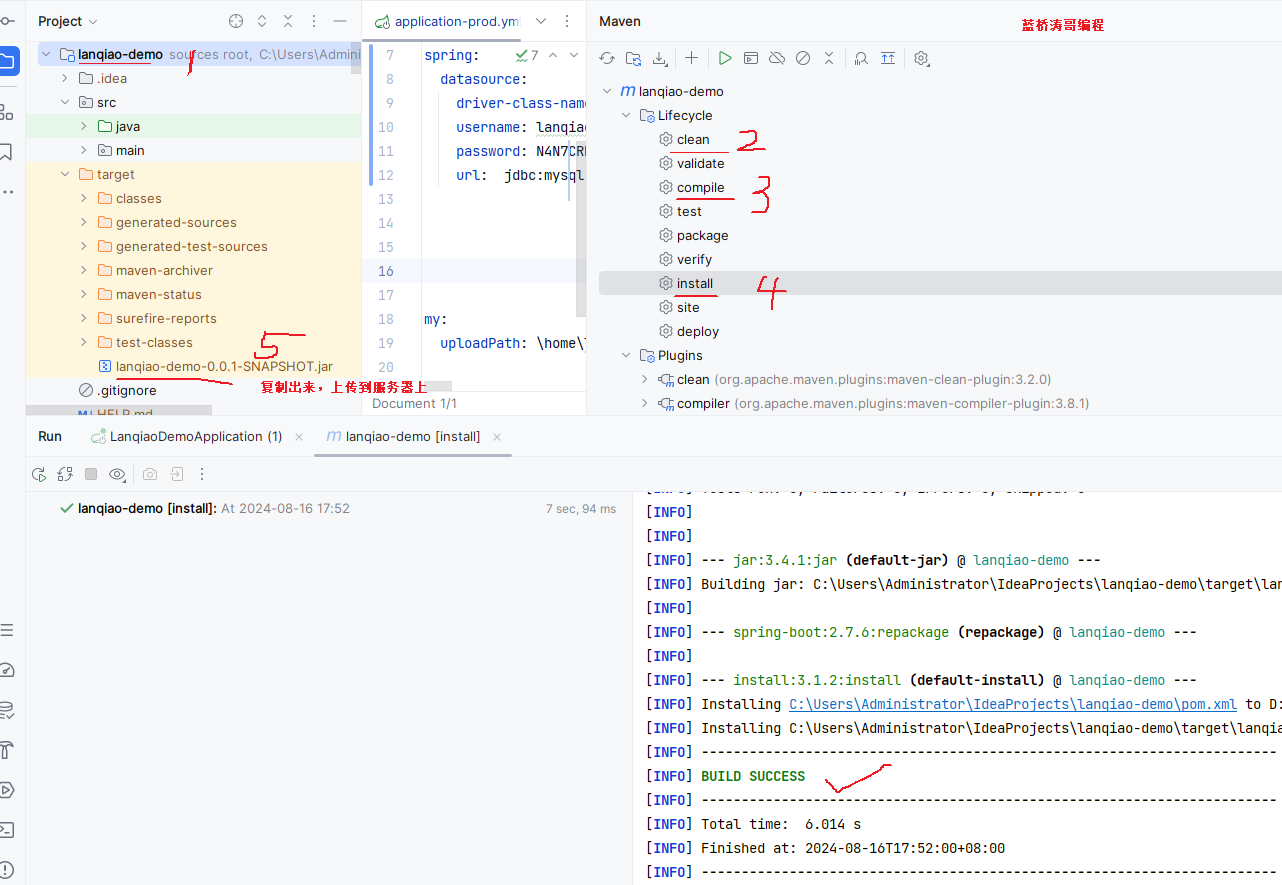Screen dimensions: 1282x885
Task: Jump to the next highlighted problem arrow
Action: 573,55
